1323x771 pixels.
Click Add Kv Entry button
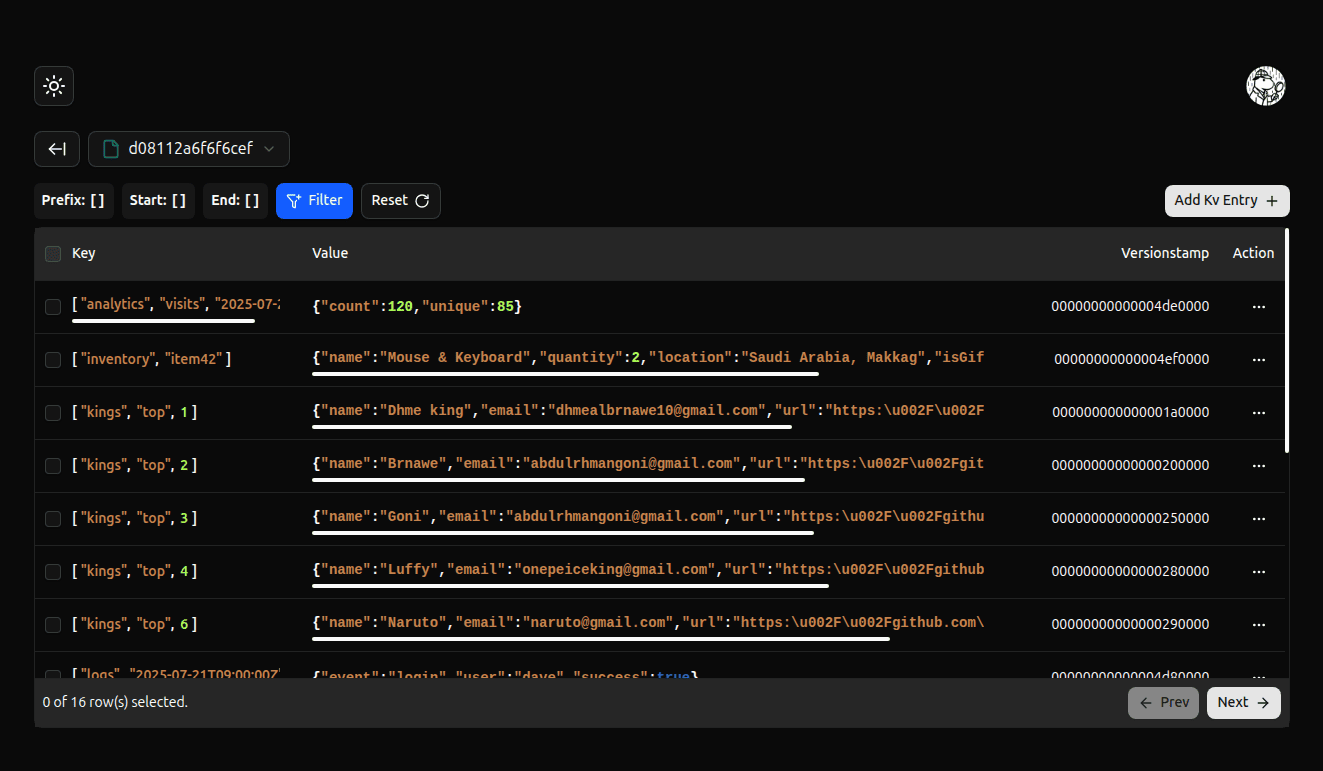pos(1226,200)
